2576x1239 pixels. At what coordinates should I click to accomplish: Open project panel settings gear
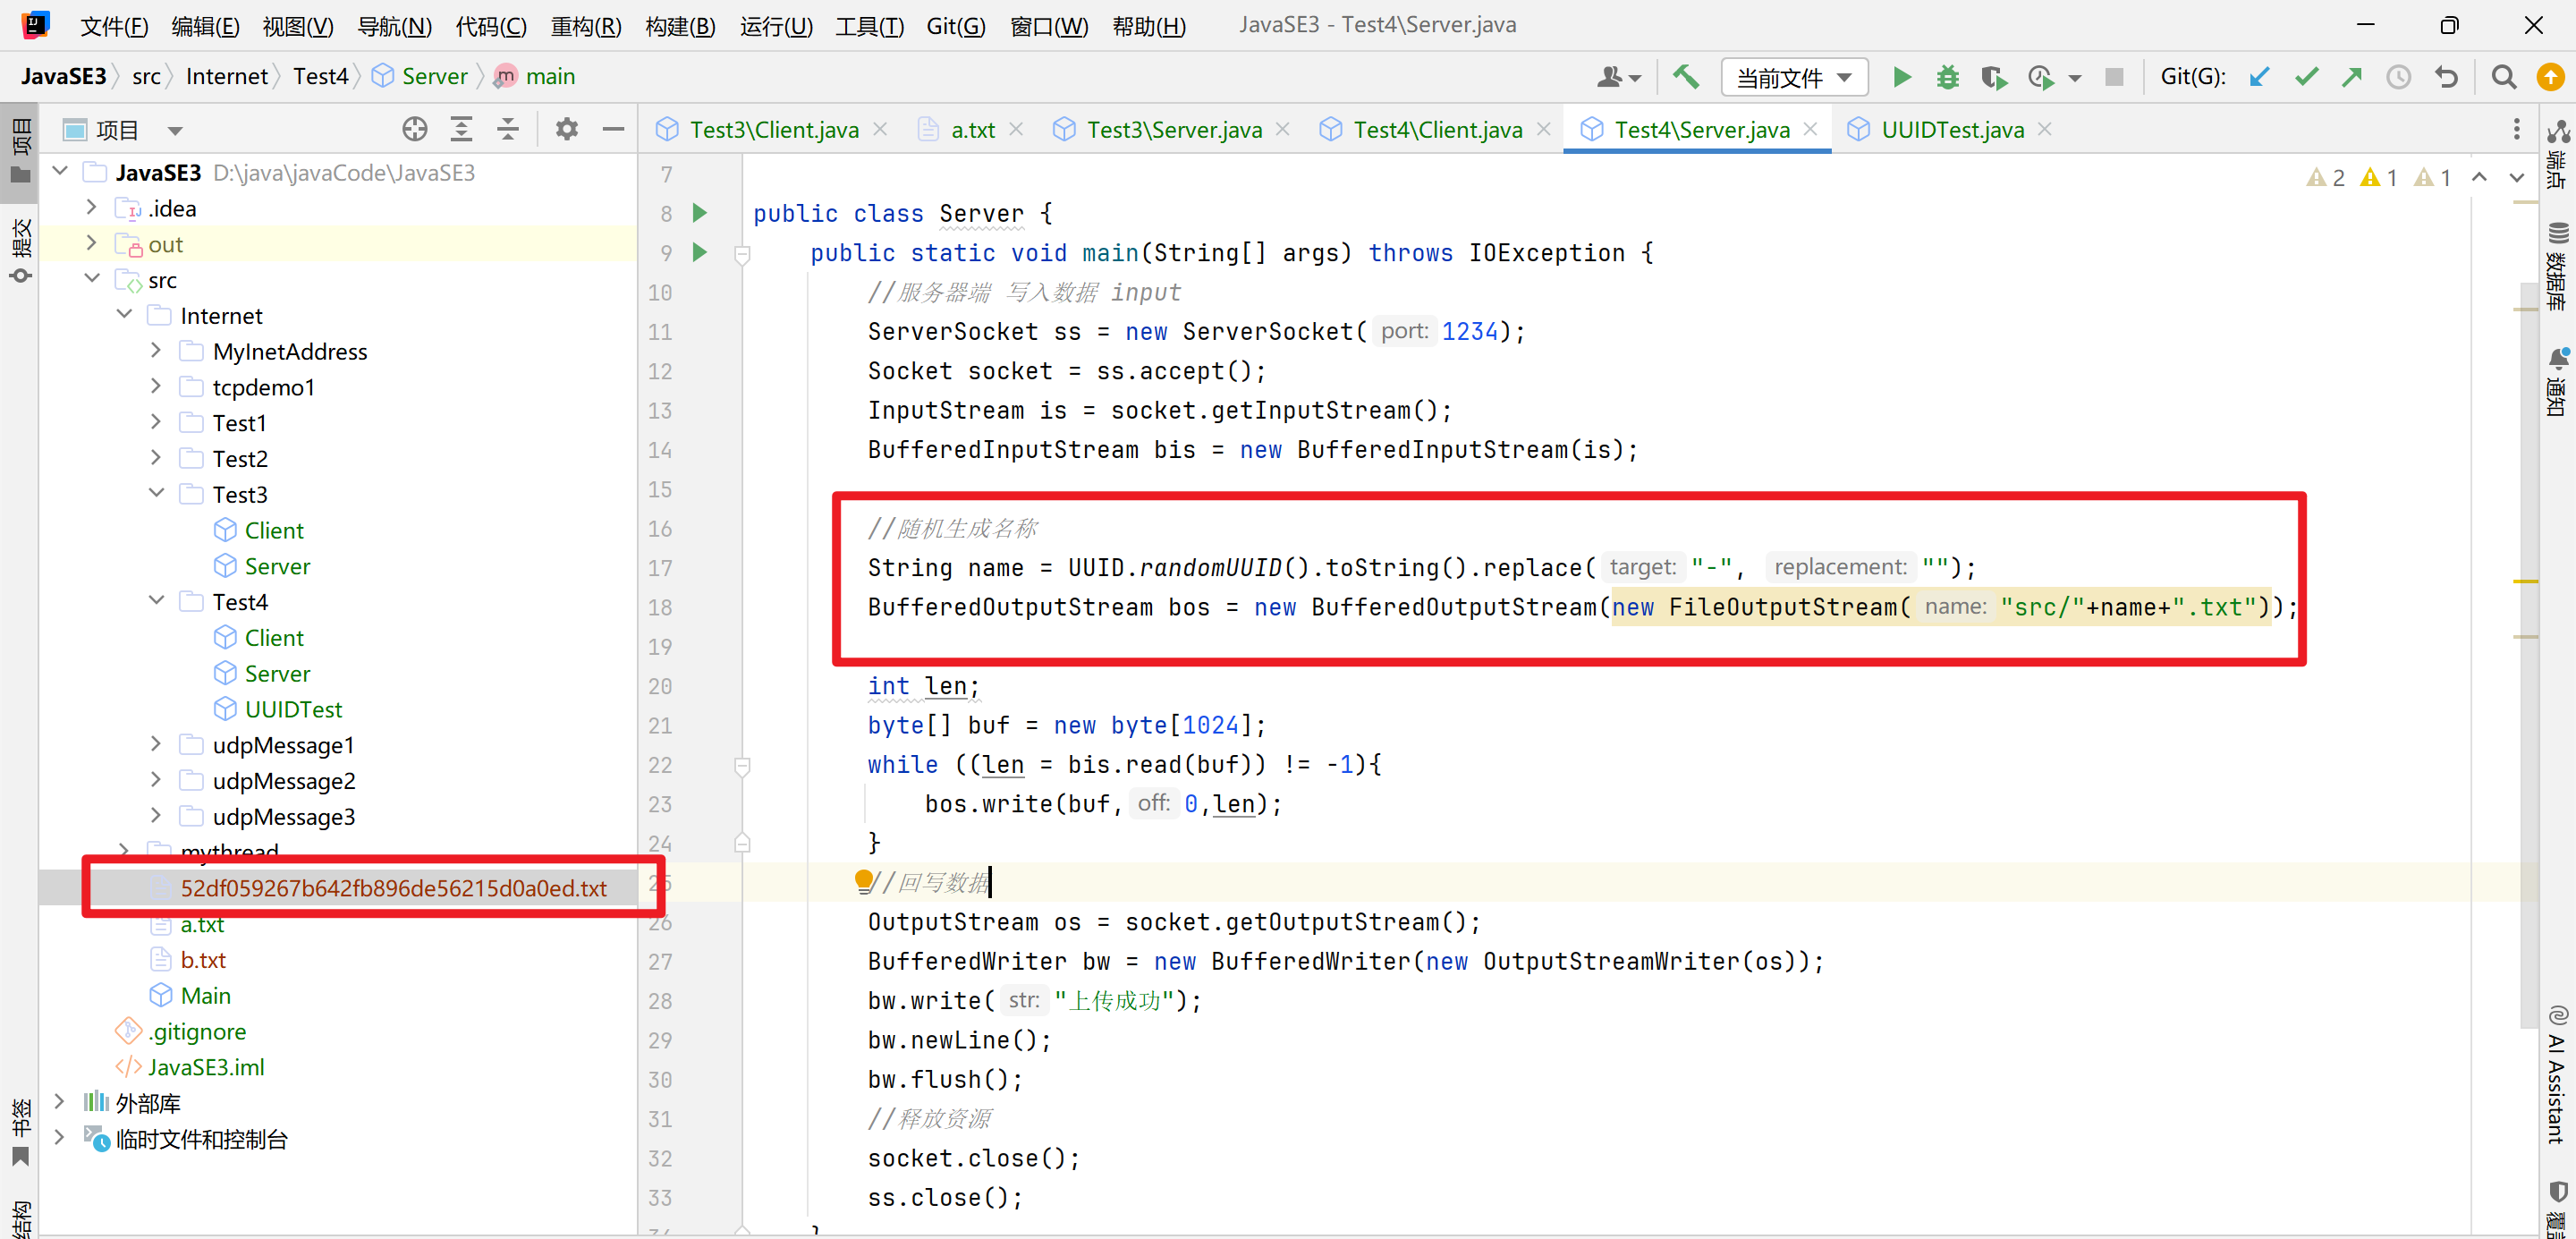[566, 129]
